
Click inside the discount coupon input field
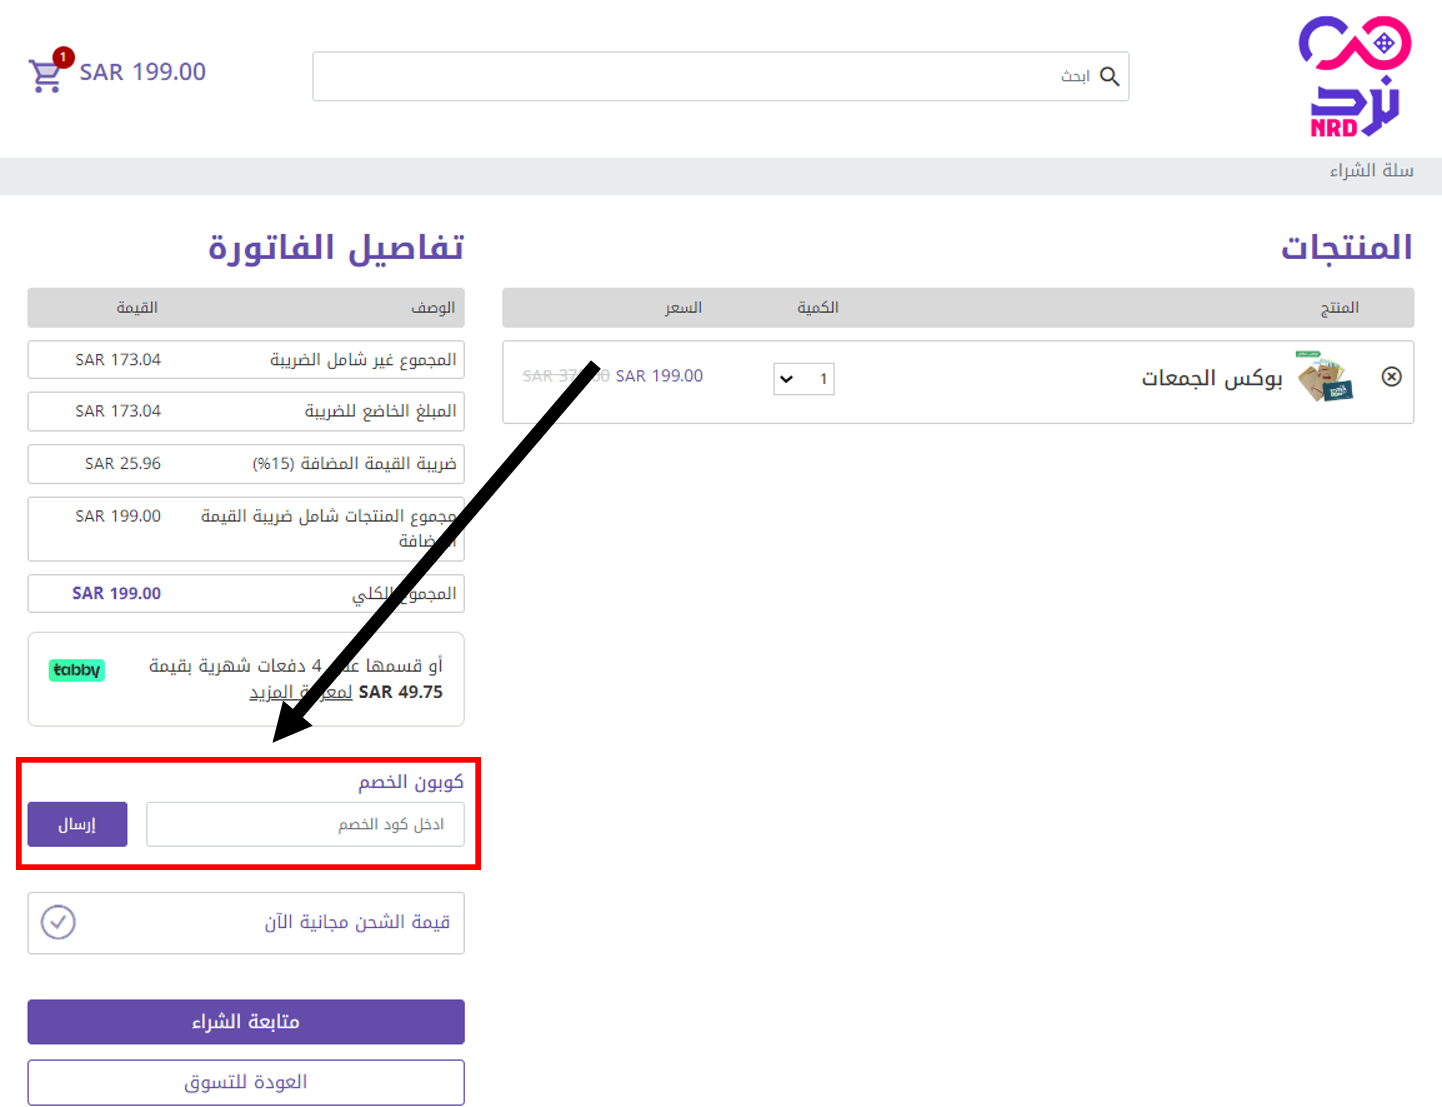pos(305,824)
